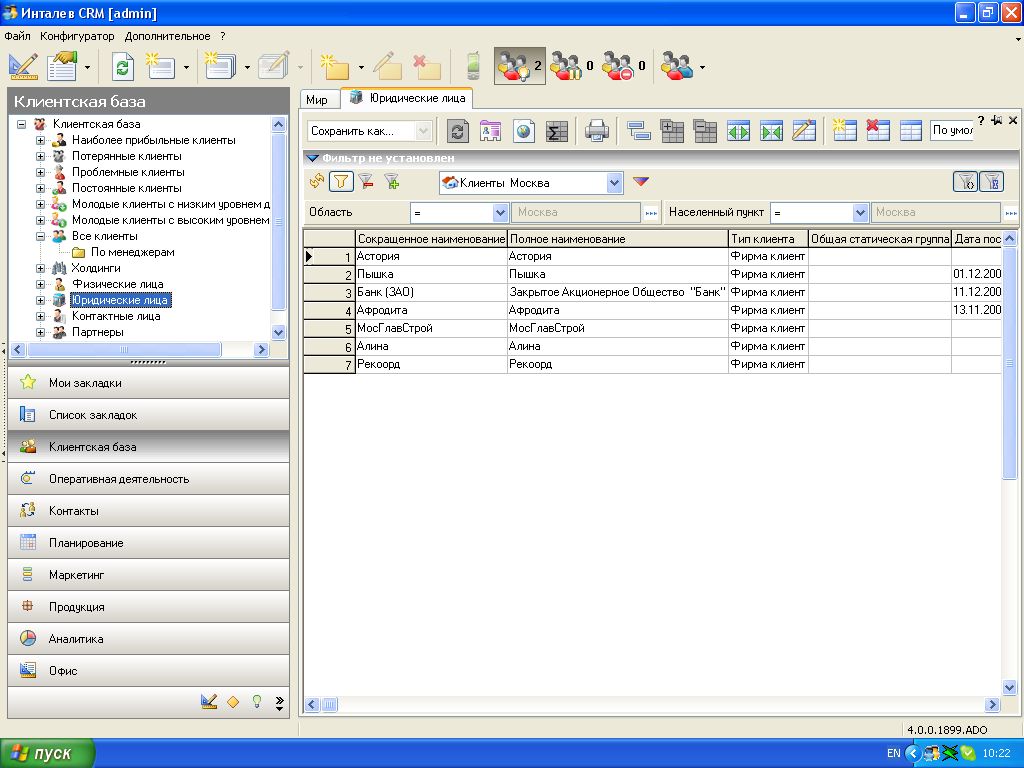The height and width of the screenshot is (768, 1024).
Task: Click the document with hand icon
Action: 62,67
